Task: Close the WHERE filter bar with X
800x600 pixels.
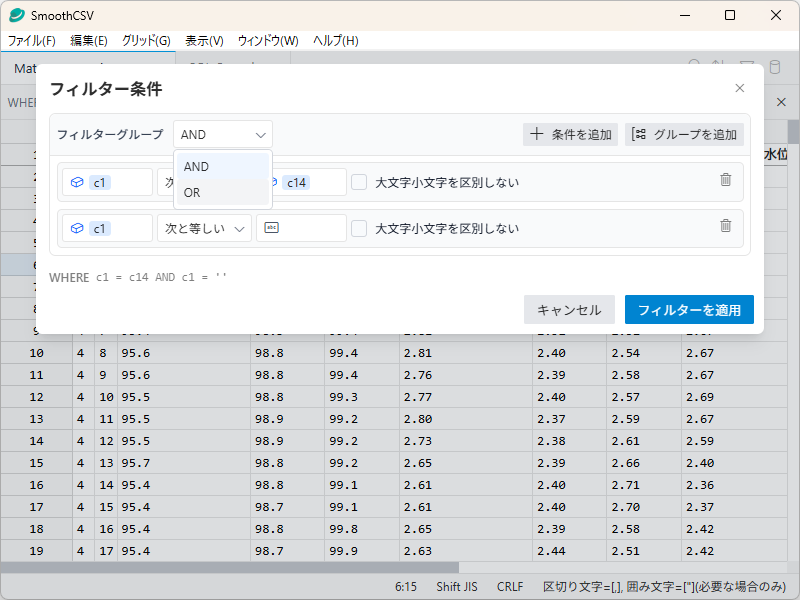Action: click(x=781, y=102)
